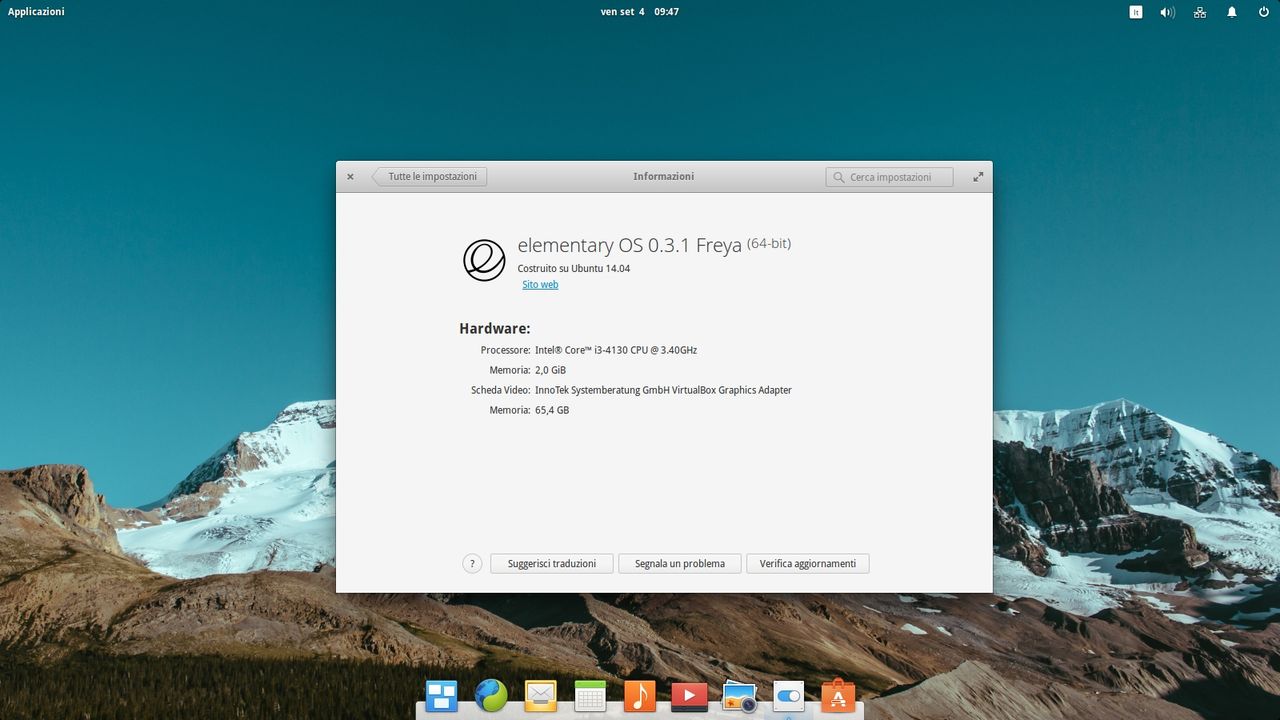Open the Calendar app from dock
This screenshot has height=720, width=1280.
tap(590, 695)
